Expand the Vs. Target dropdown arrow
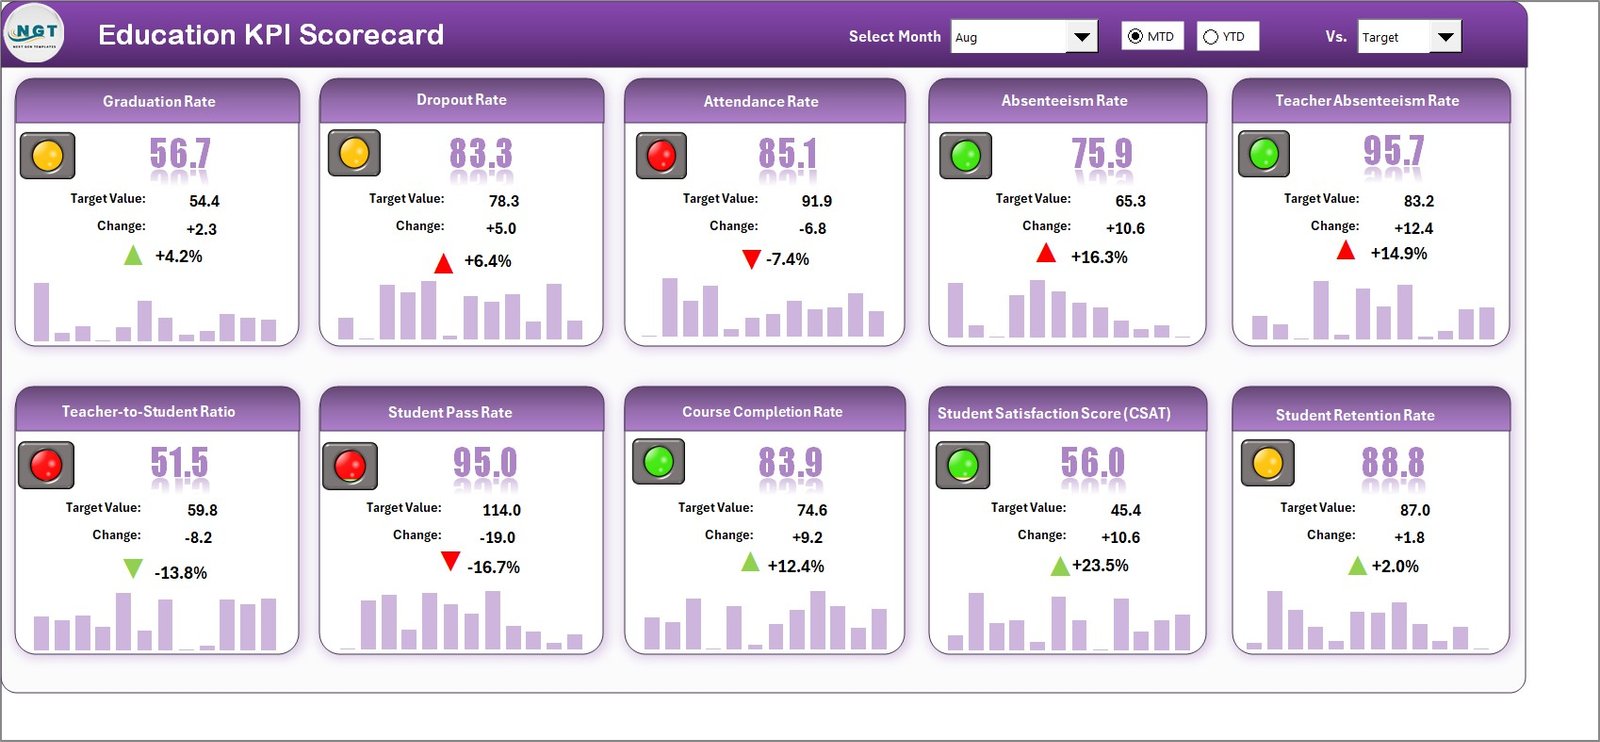Viewport: 1600px width, 742px height. tap(1445, 38)
